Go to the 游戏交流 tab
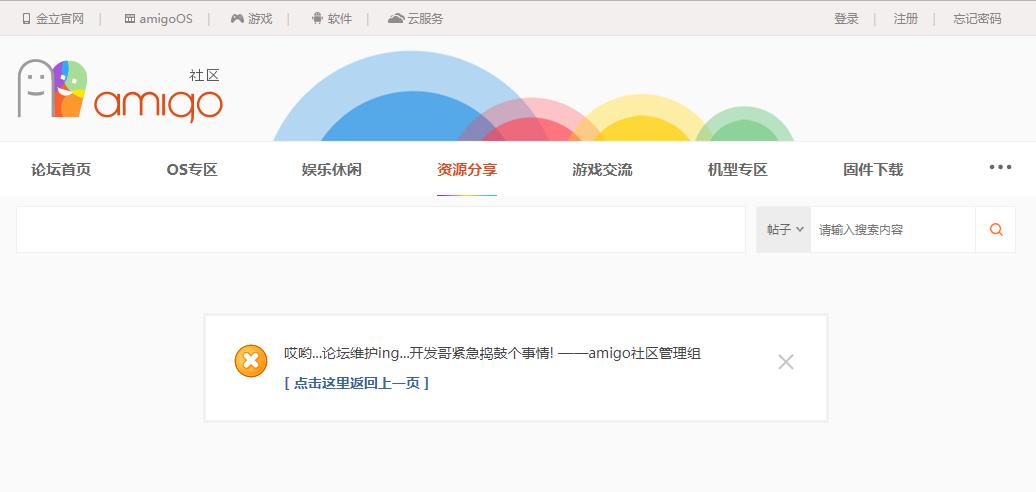Screen dimensions: 1036x492 603,170
